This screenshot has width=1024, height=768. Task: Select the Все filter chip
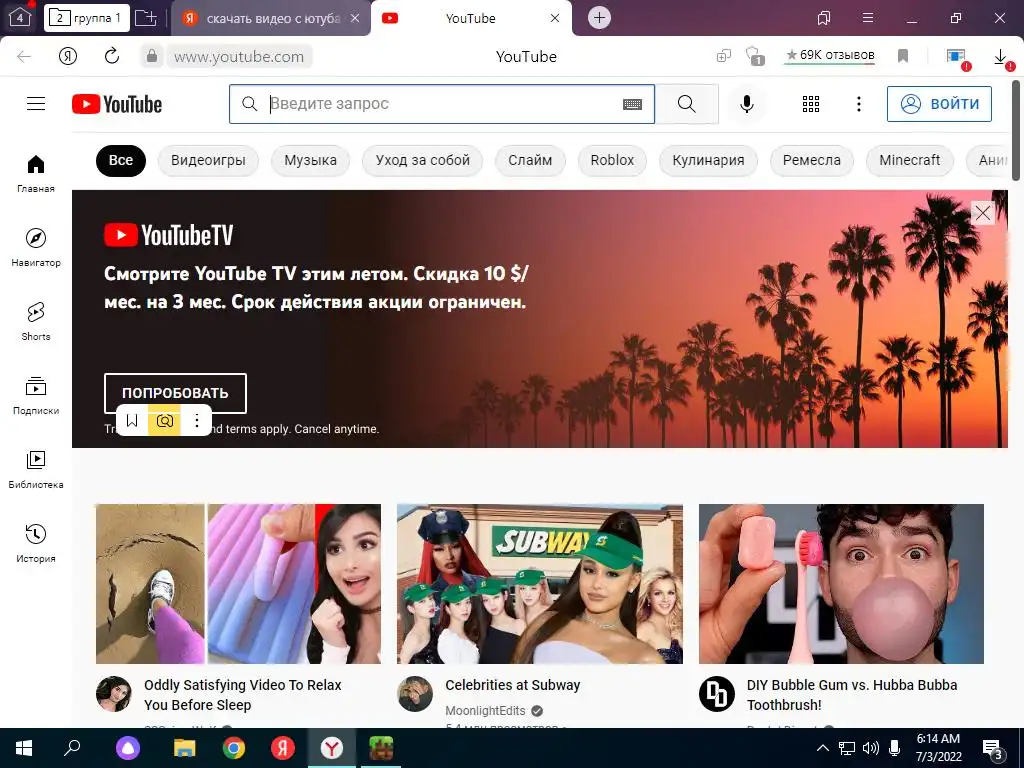click(121, 161)
